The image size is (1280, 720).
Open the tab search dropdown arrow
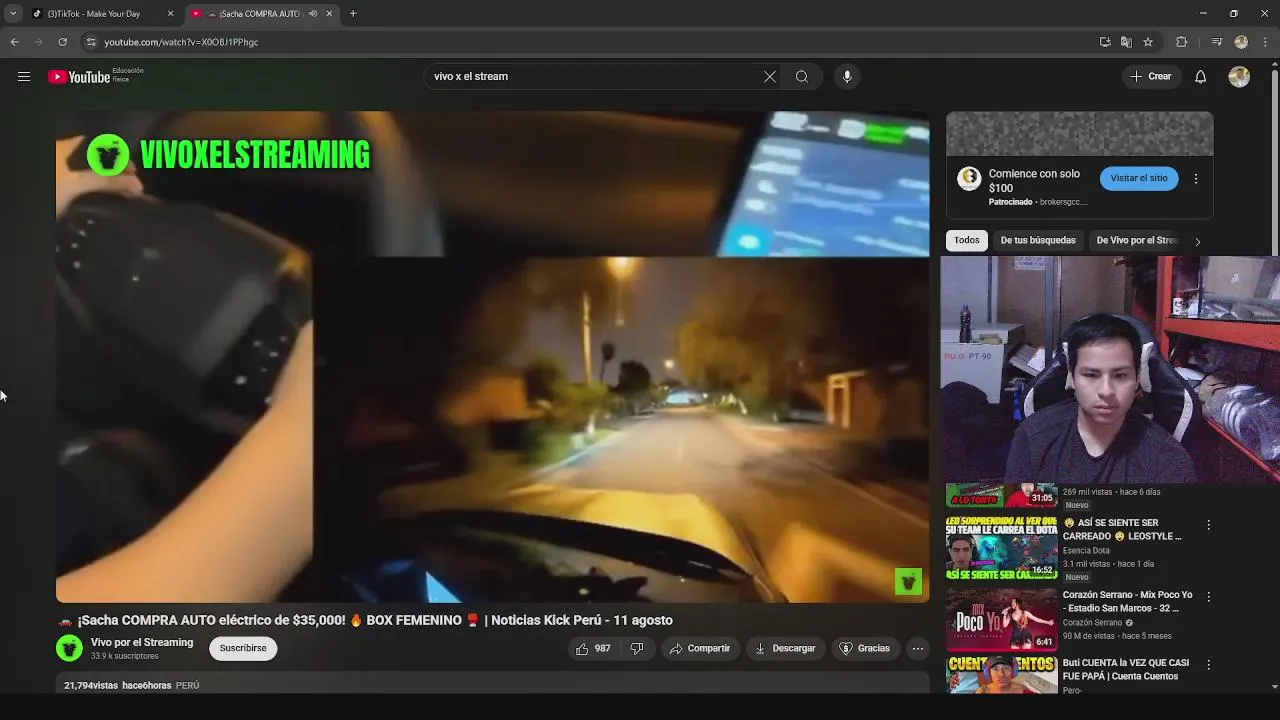[13, 14]
